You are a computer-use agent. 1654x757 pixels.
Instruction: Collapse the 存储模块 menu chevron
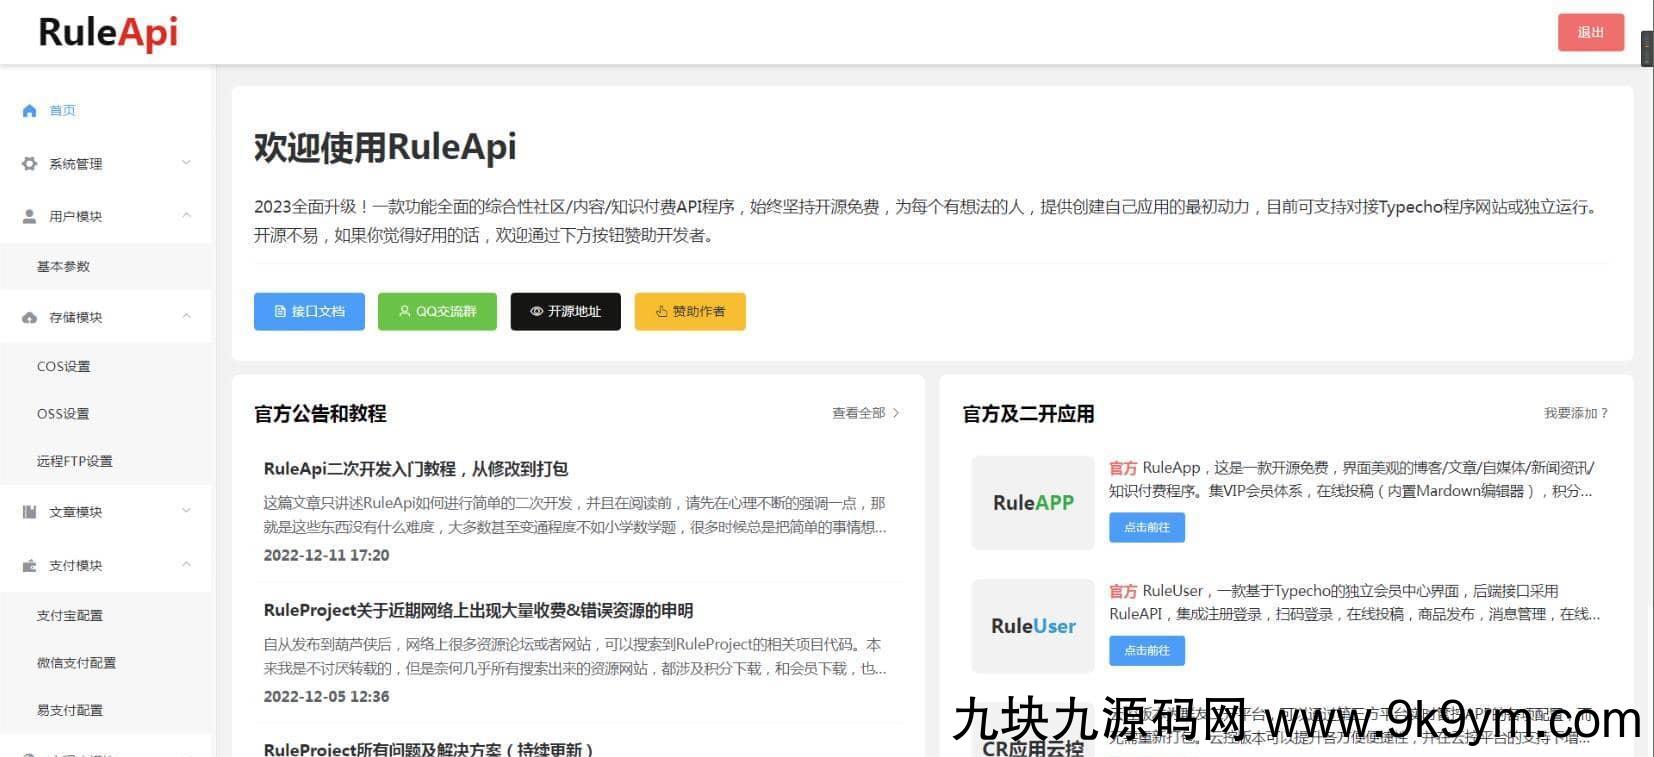point(187,316)
